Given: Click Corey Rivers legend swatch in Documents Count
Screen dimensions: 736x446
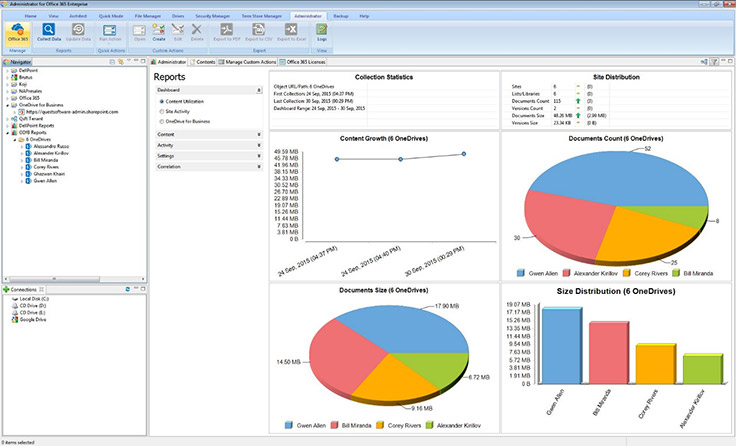Looking at the screenshot, I should click(x=626, y=273).
